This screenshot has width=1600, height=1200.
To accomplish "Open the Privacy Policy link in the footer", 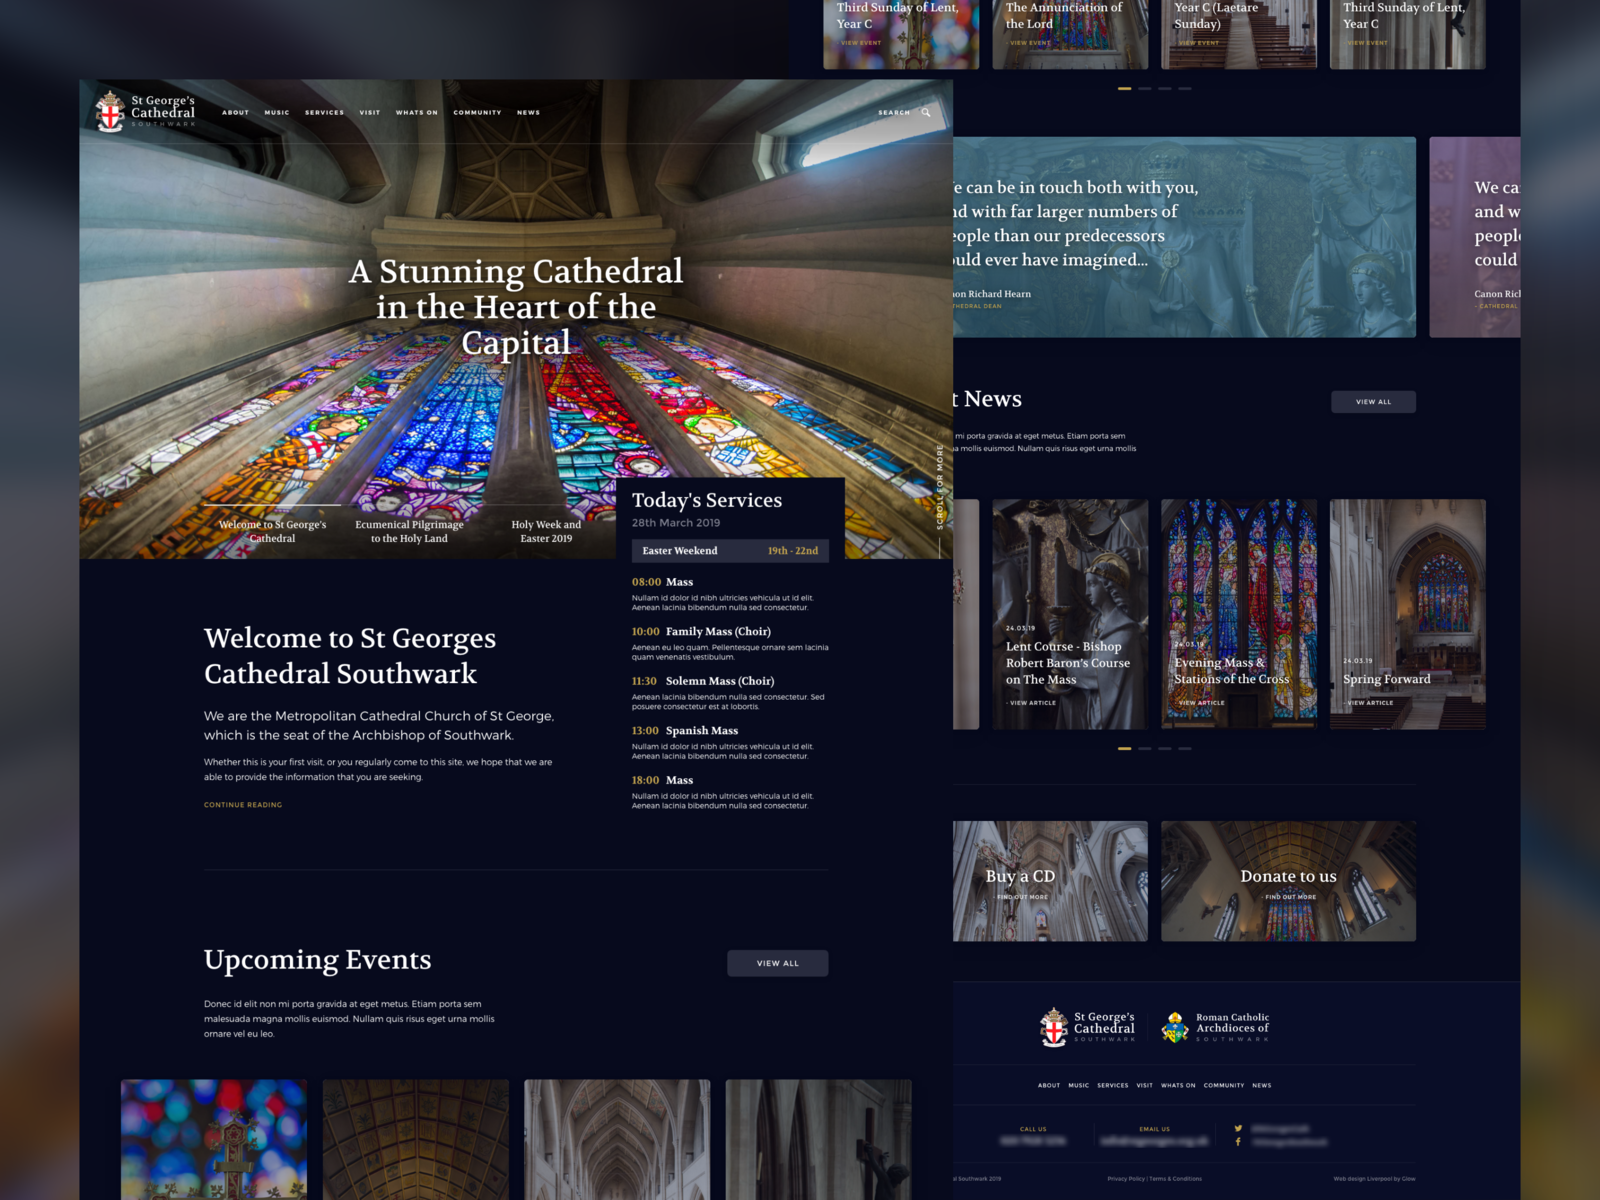I will pos(1127,1178).
